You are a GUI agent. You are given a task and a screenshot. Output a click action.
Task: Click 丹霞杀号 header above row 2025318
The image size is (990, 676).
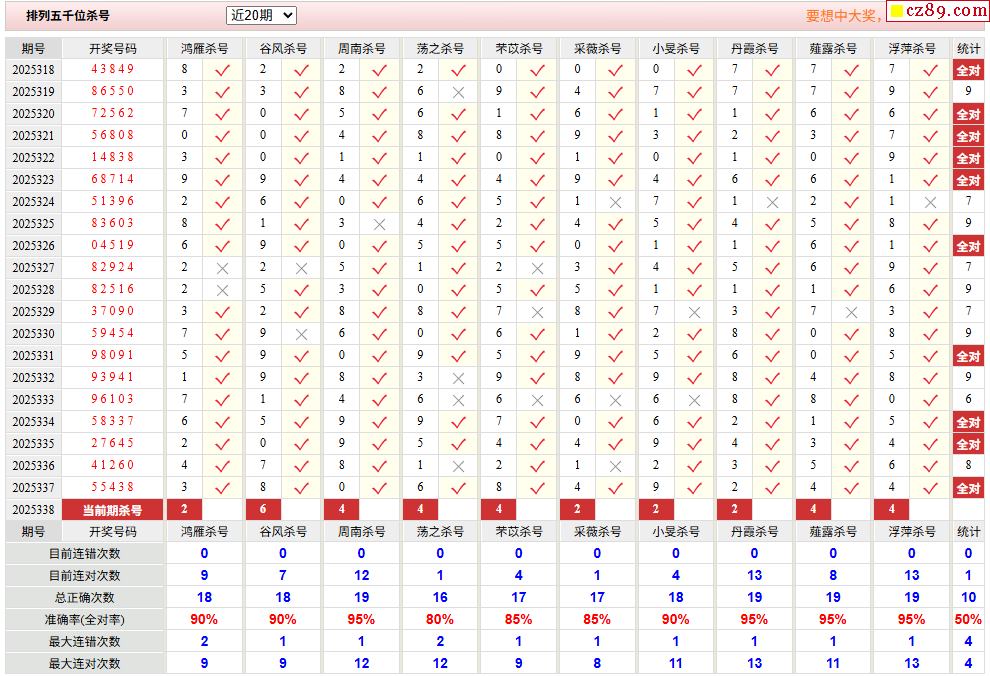[754, 48]
